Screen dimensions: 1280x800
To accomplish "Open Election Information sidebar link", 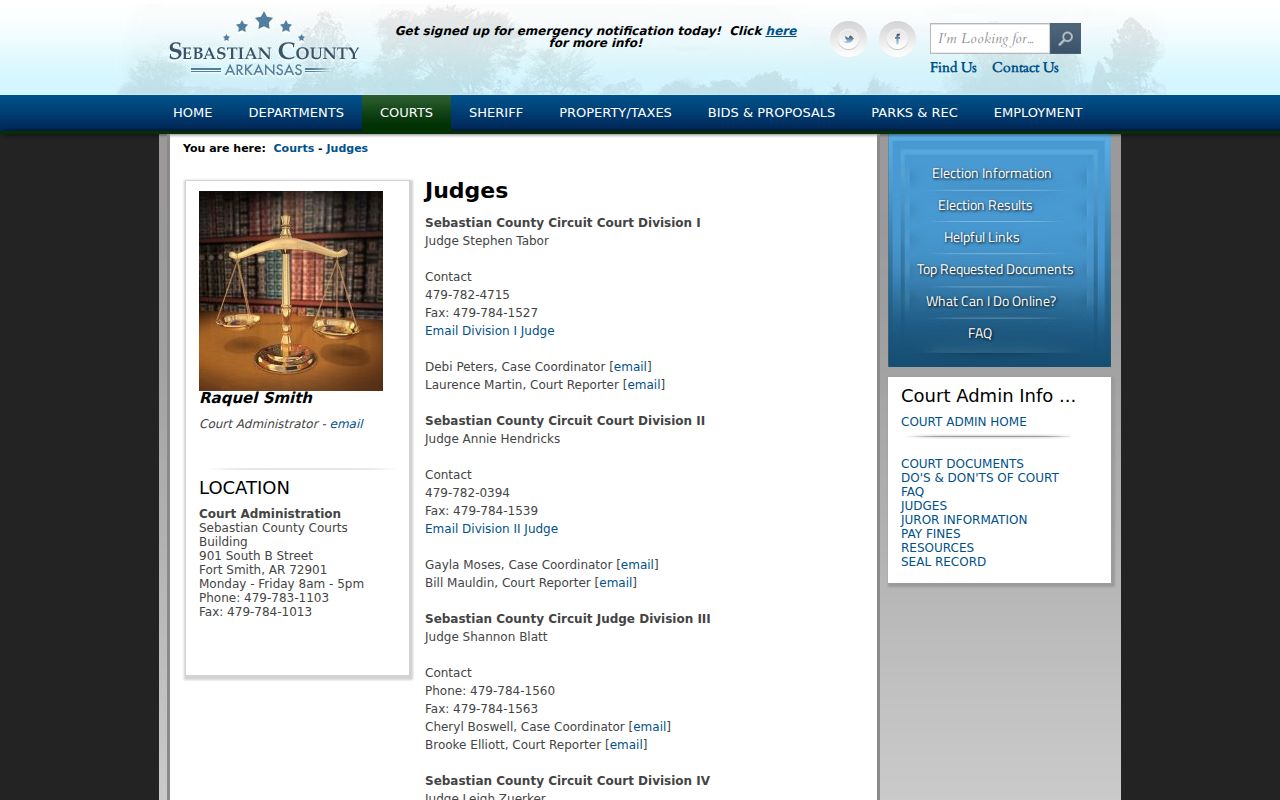I will click(x=992, y=174).
